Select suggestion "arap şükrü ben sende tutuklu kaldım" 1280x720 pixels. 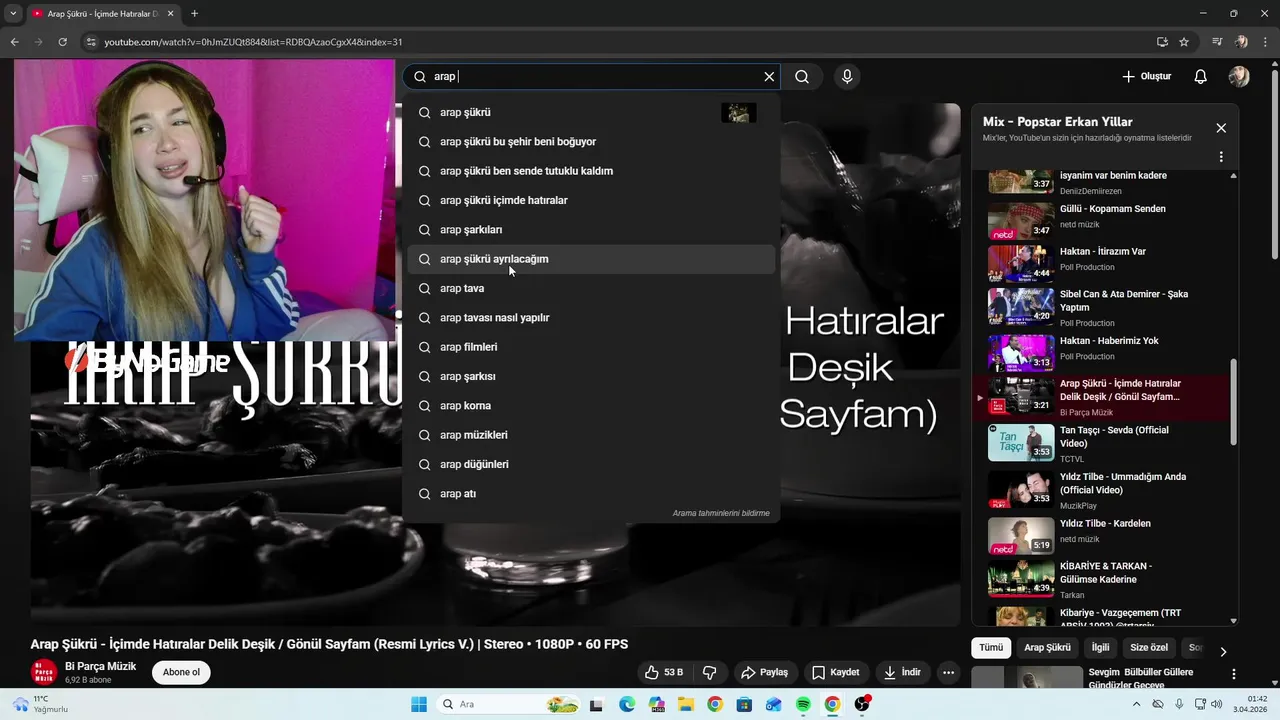(x=591, y=171)
